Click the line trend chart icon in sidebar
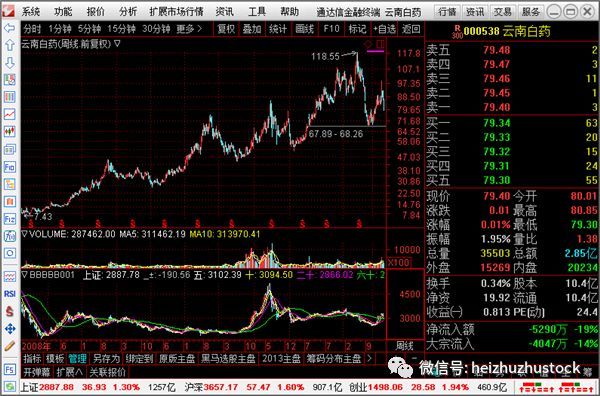 point(9,114)
